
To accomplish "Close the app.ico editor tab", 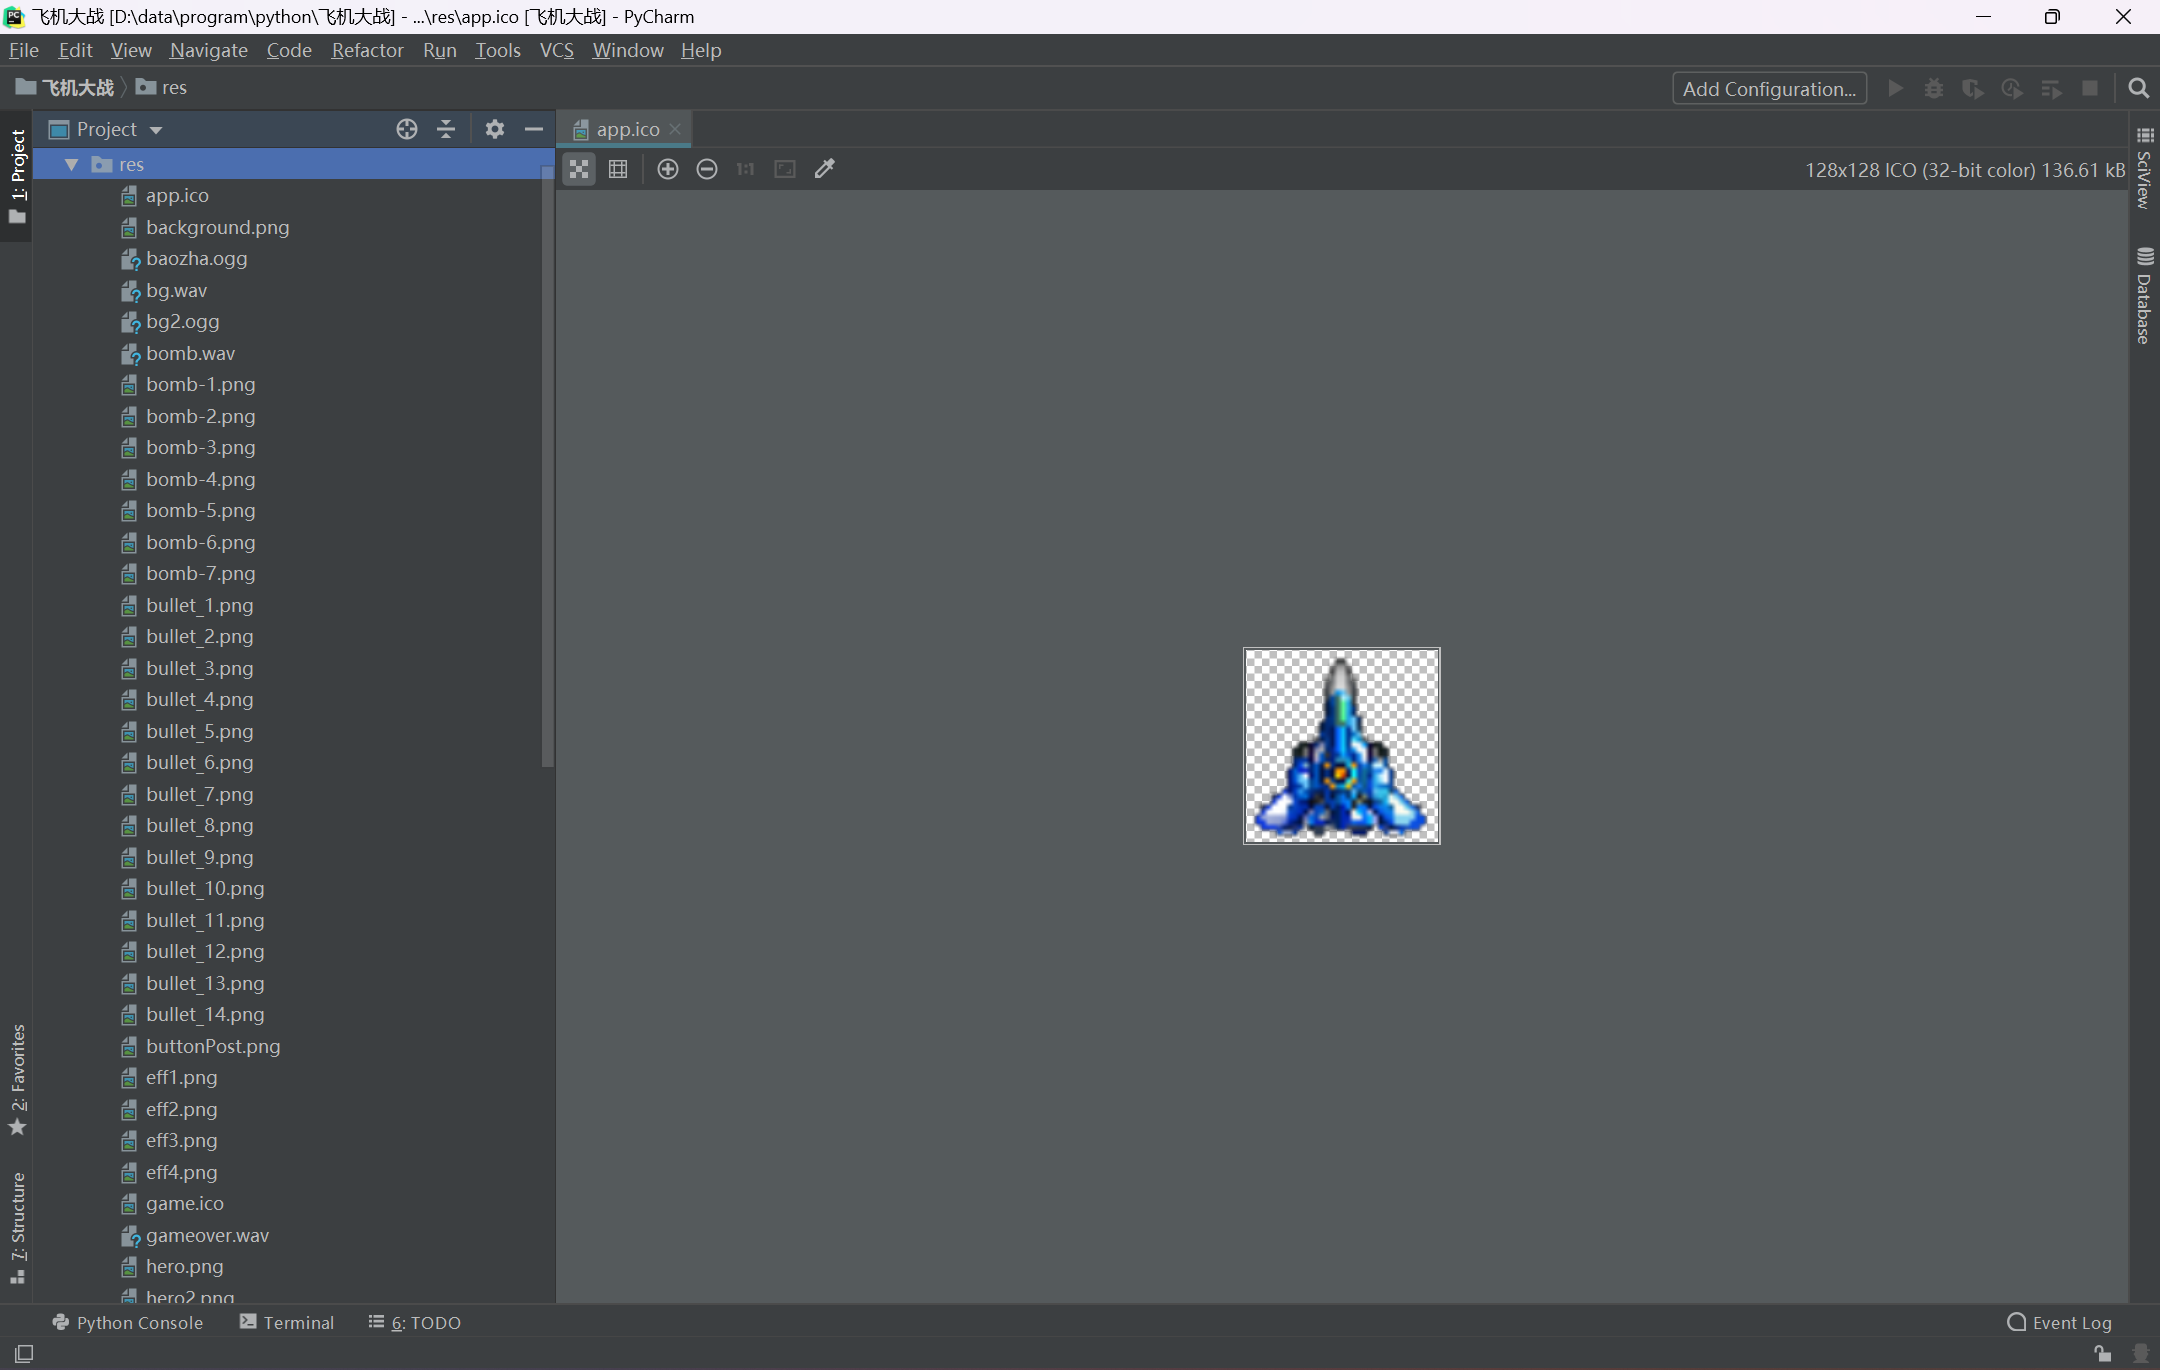I will click(x=675, y=129).
